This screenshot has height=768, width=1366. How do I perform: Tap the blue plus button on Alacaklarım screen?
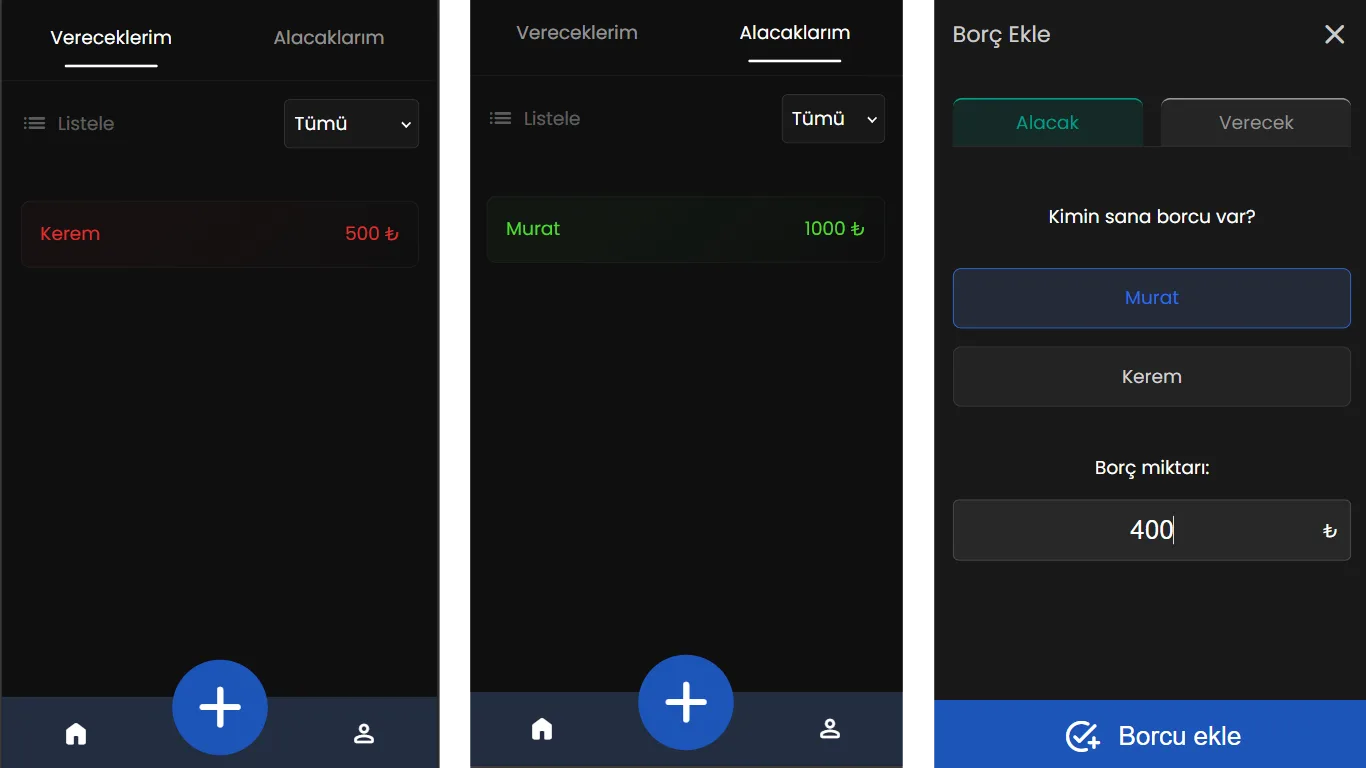click(x=686, y=702)
